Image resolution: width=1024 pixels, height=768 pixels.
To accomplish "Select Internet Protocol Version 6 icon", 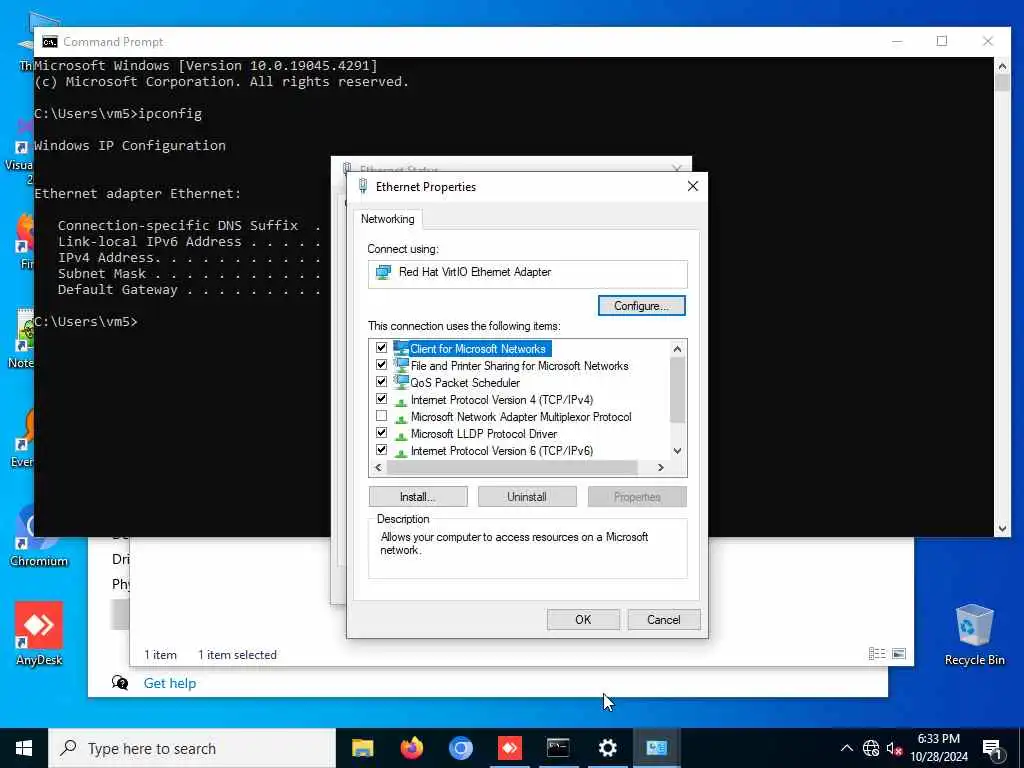I will point(401,451).
